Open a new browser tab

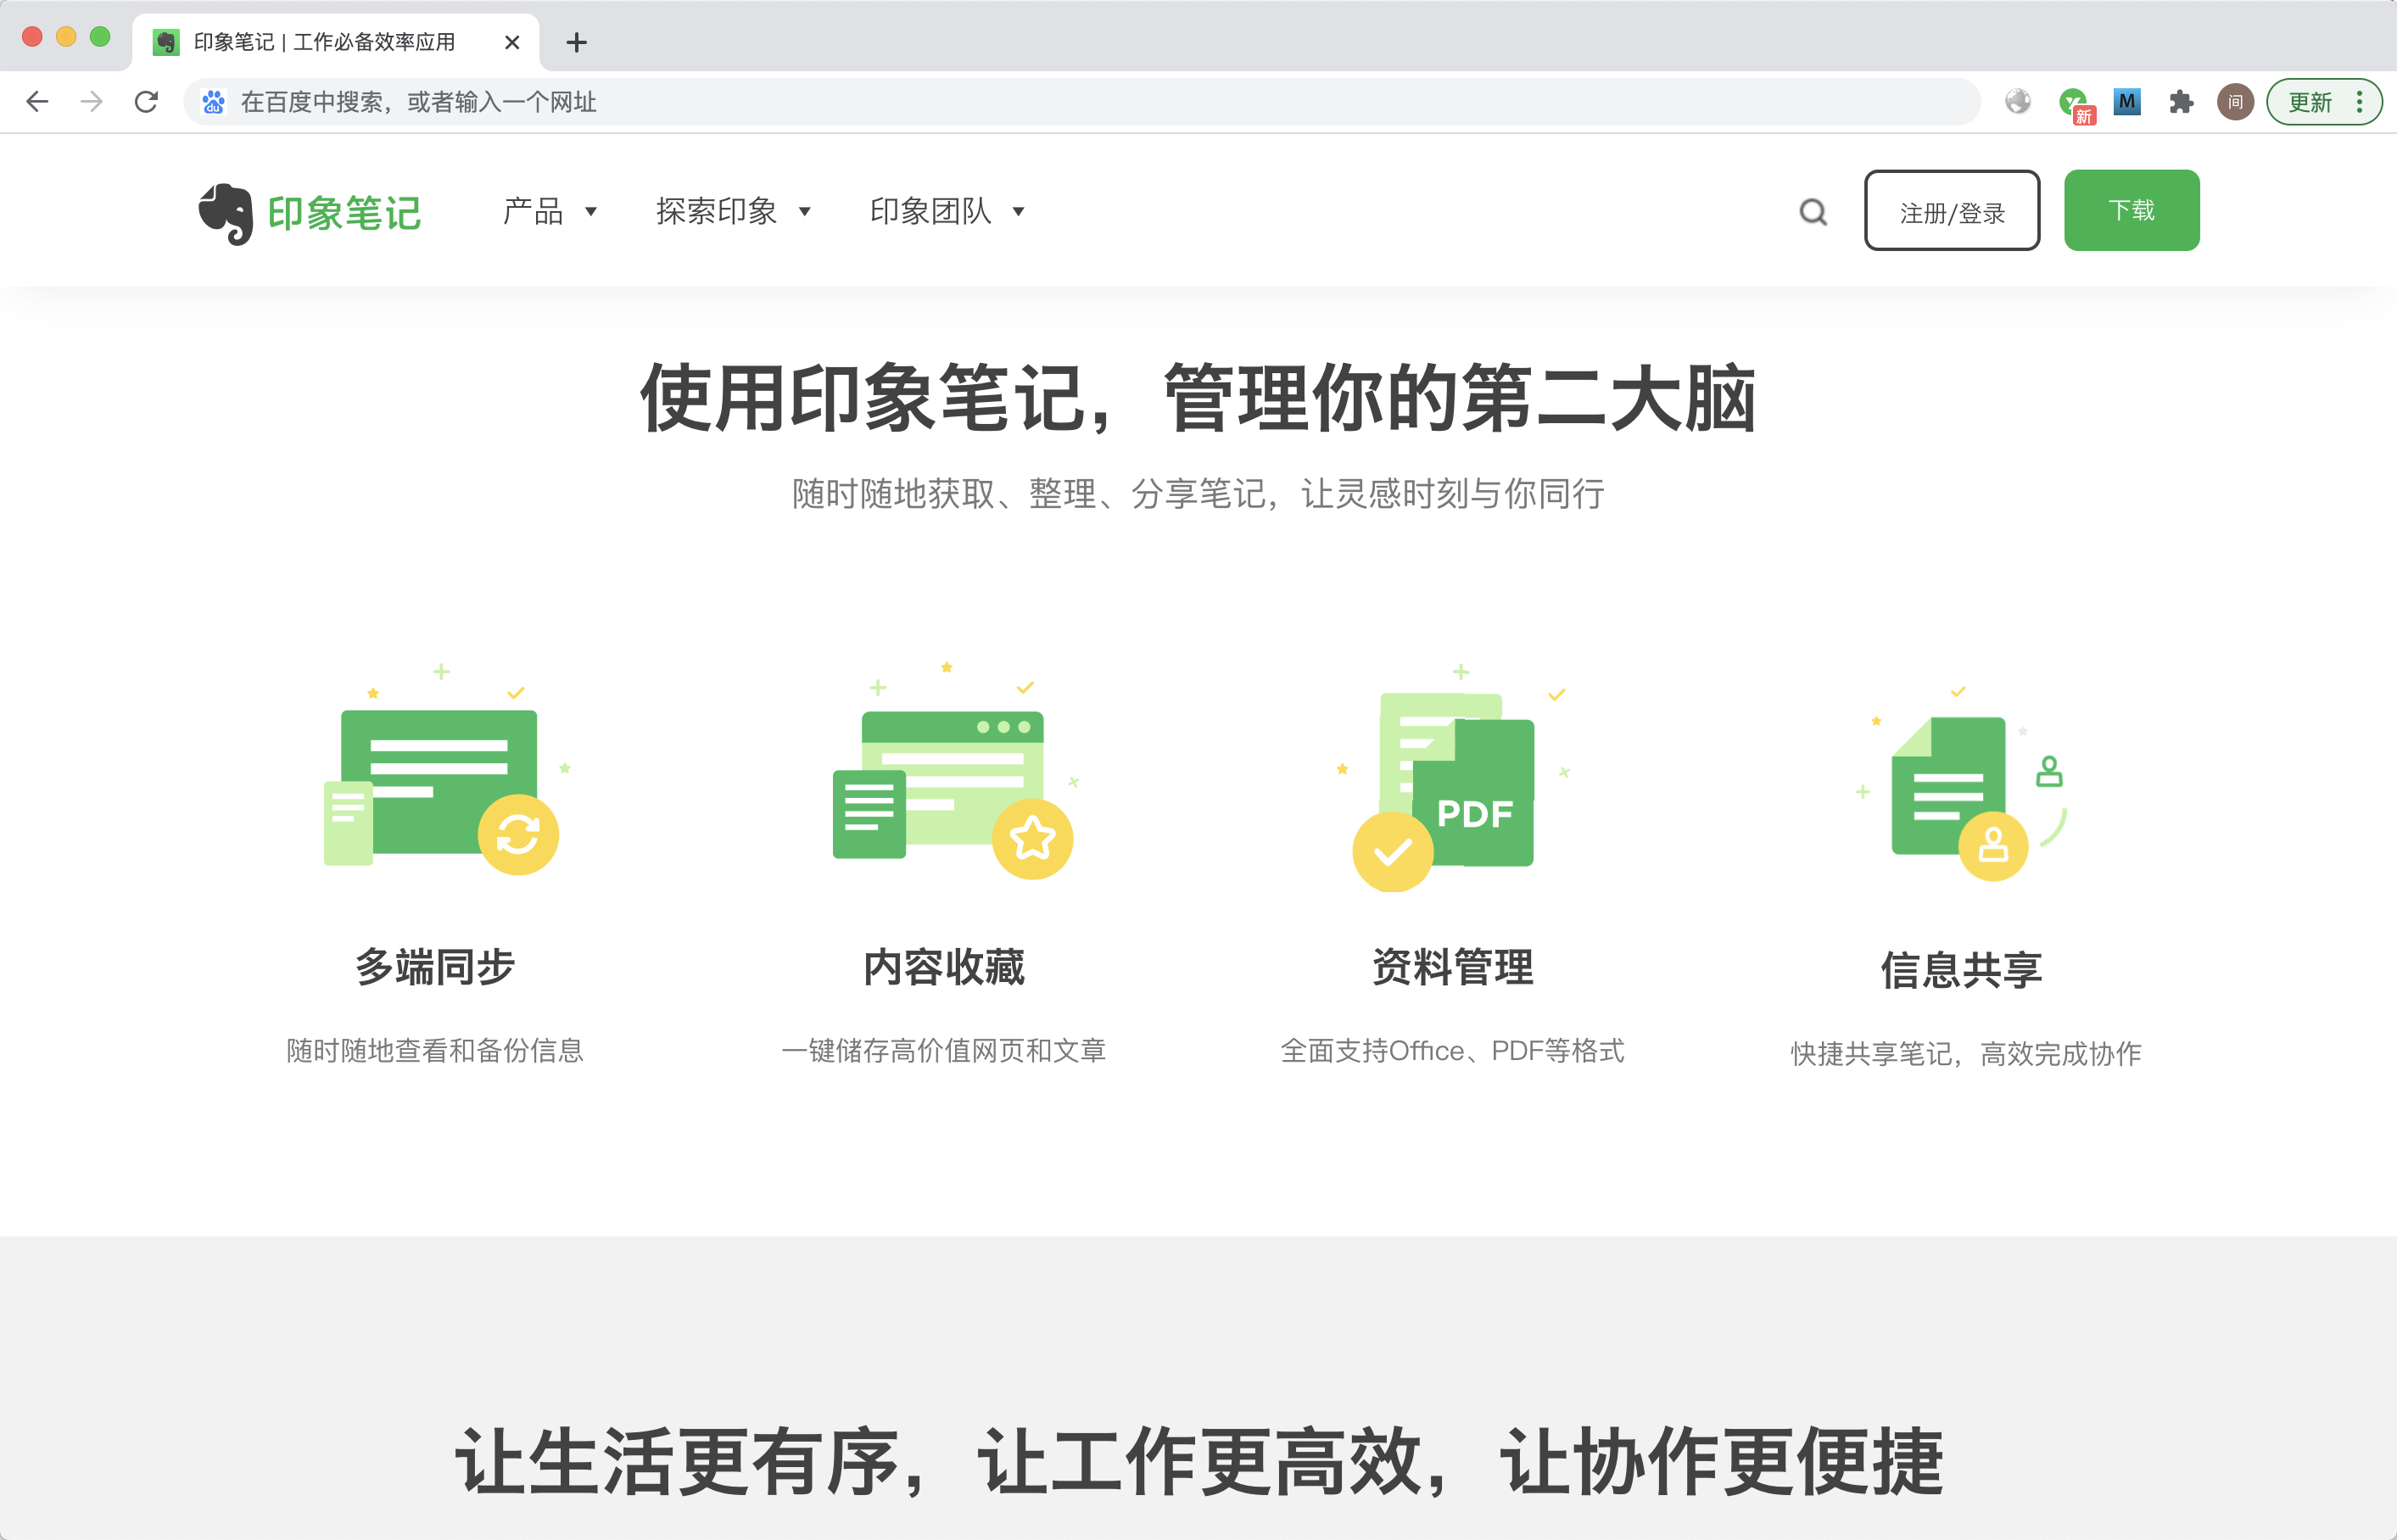pos(576,42)
